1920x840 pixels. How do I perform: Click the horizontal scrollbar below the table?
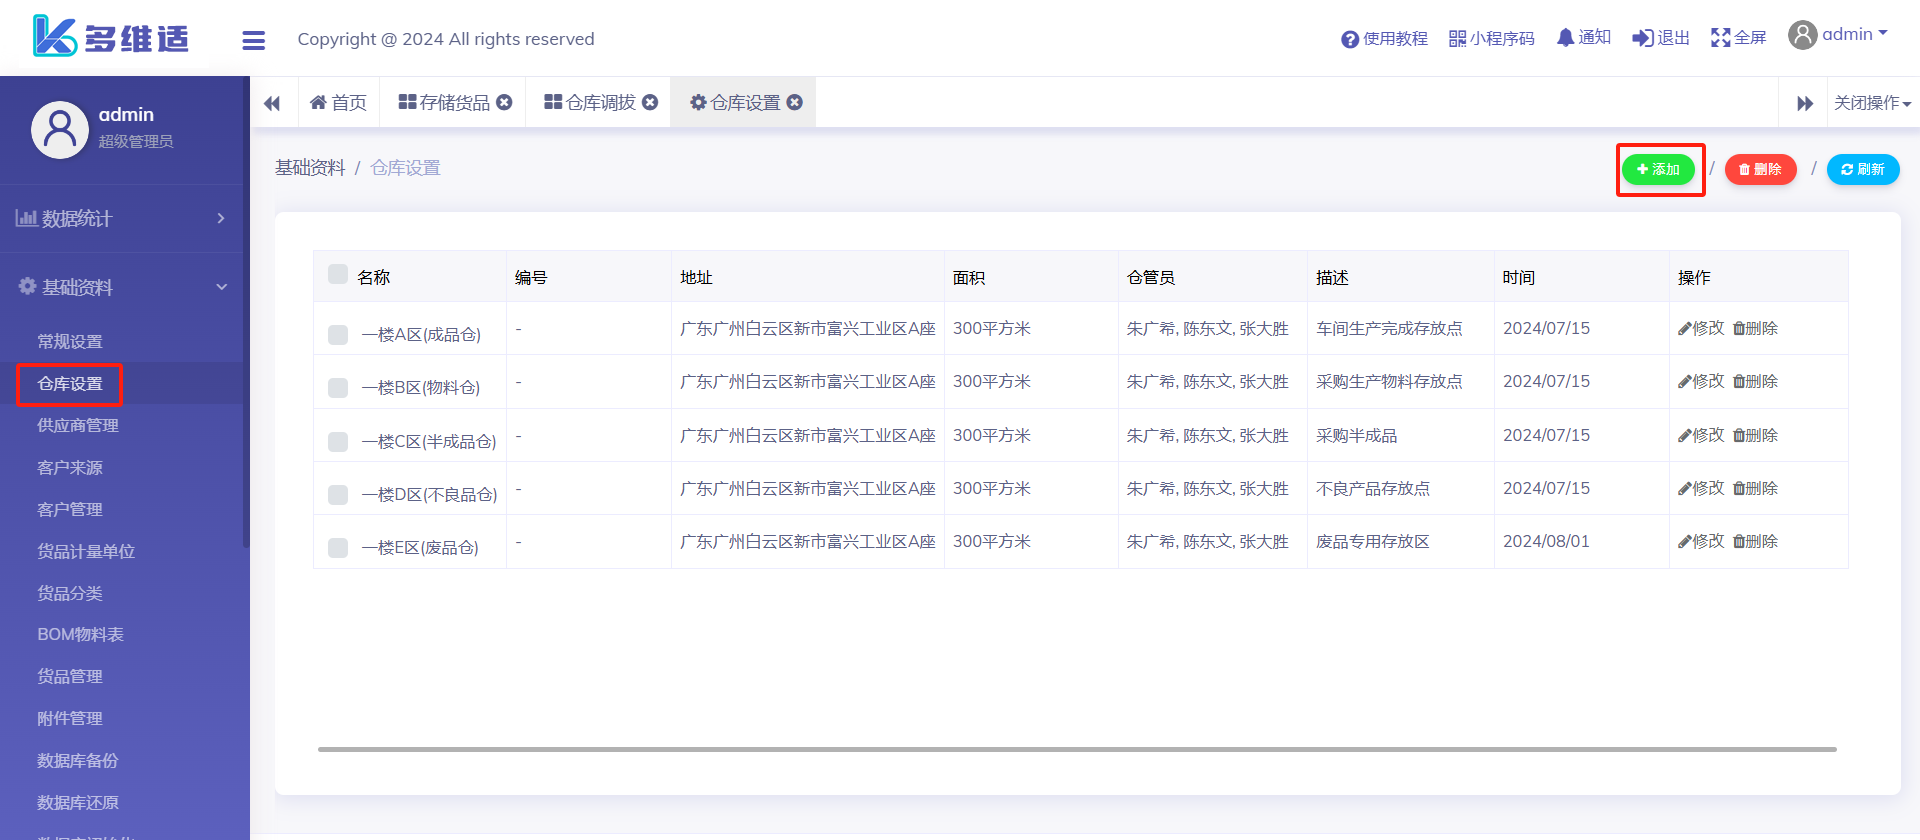tap(1076, 749)
